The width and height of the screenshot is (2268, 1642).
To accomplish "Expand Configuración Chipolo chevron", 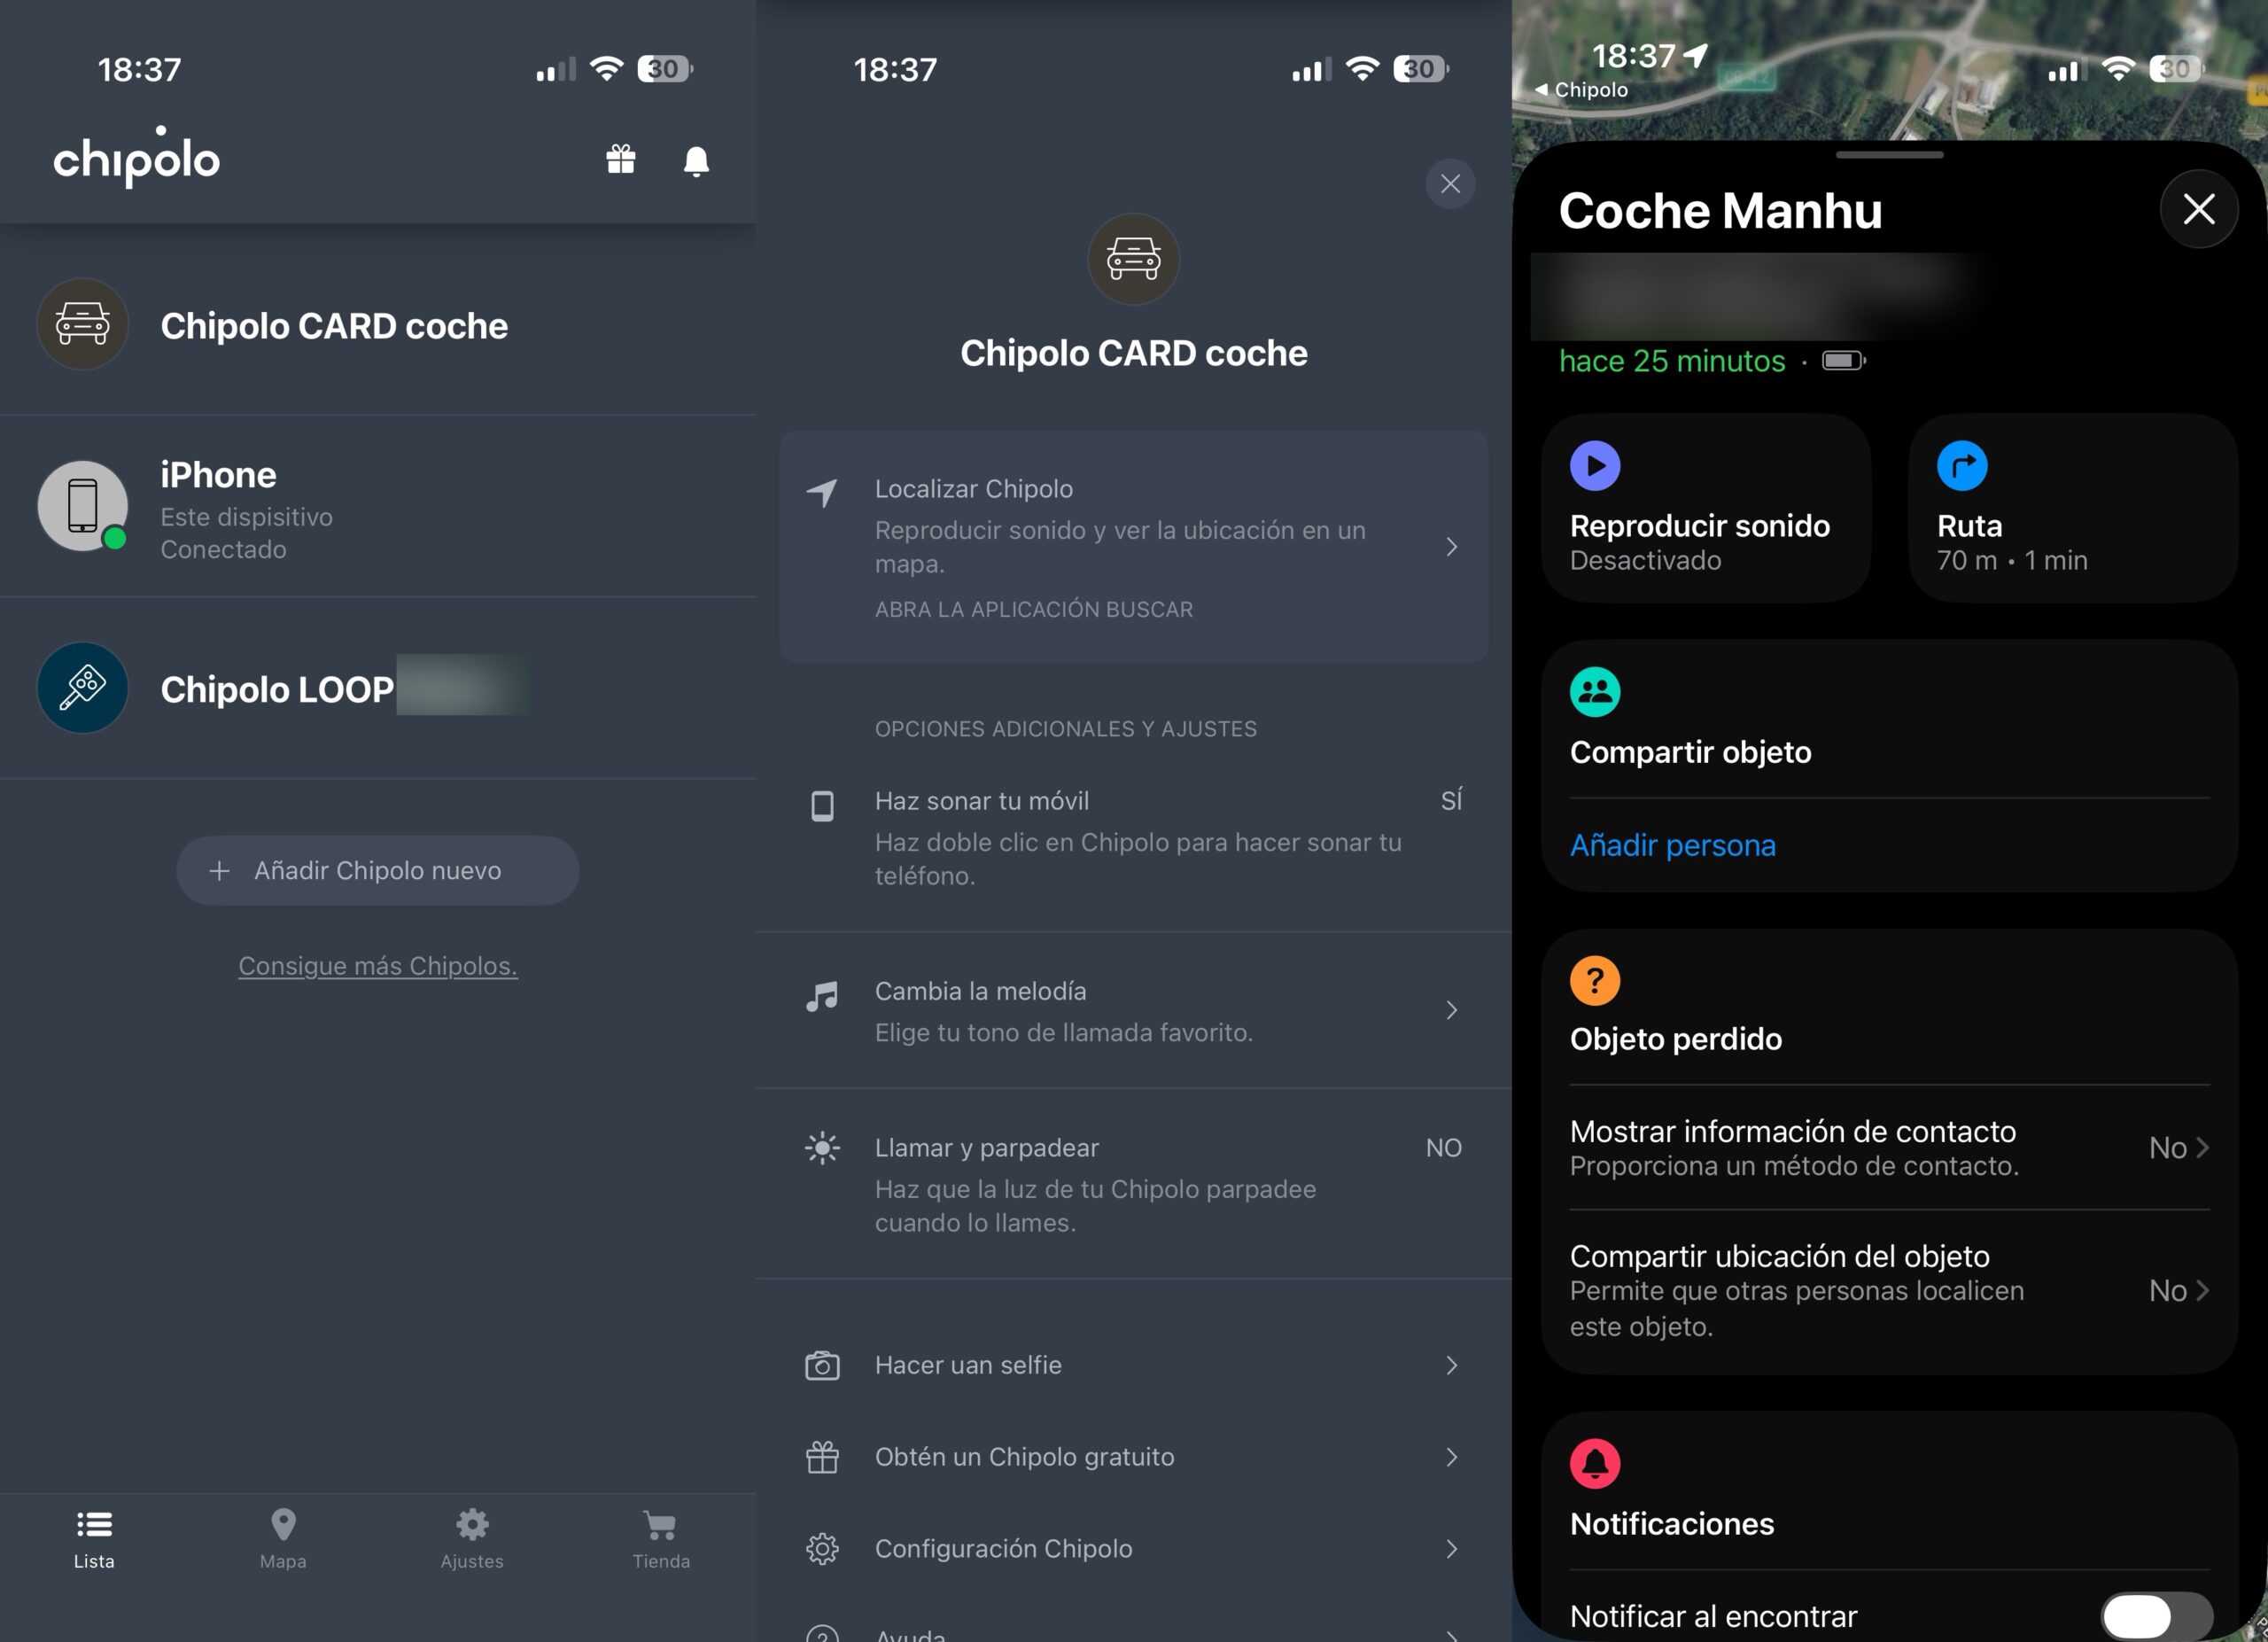I will [x=1451, y=1548].
